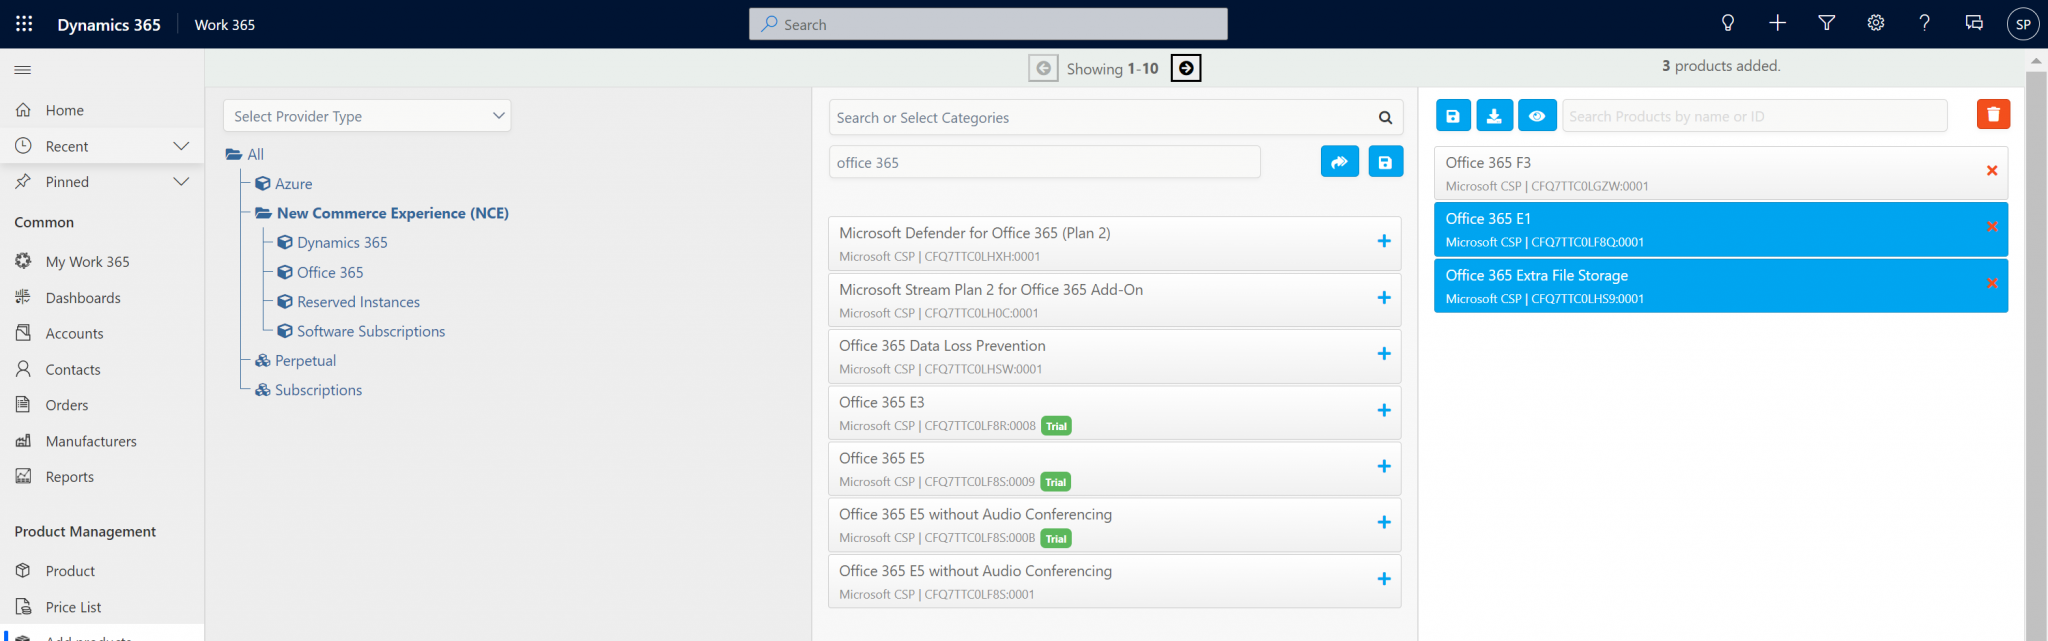Remove Office 365 Extra File Storage
2048x641 pixels.
(x=1992, y=284)
